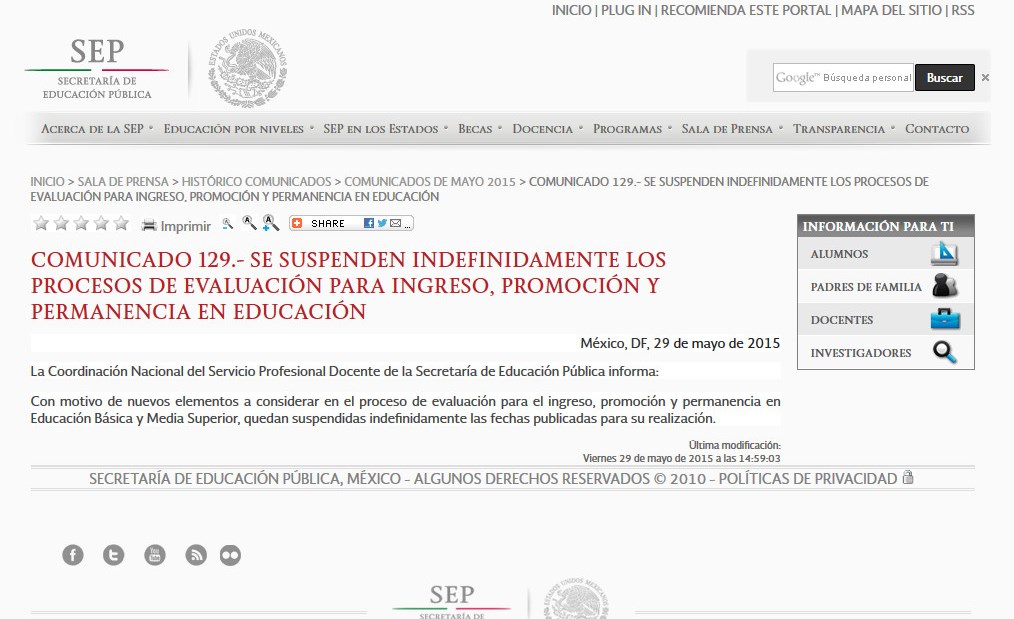Open the Flickr icon in the footer
Viewport: 1014px width, 619px height.
(x=230, y=555)
